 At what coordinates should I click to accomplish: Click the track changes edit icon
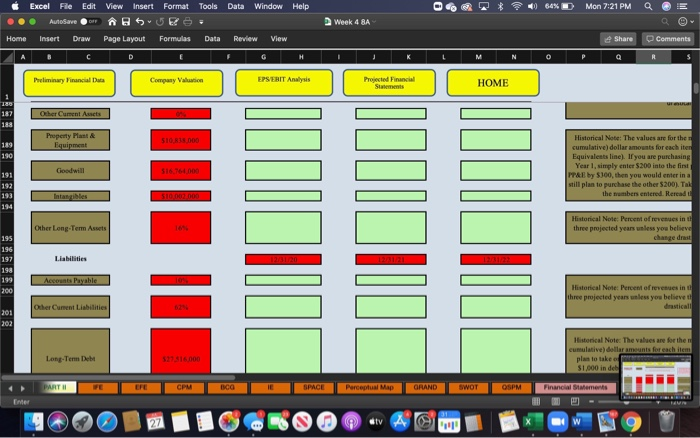click(x=173, y=21)
